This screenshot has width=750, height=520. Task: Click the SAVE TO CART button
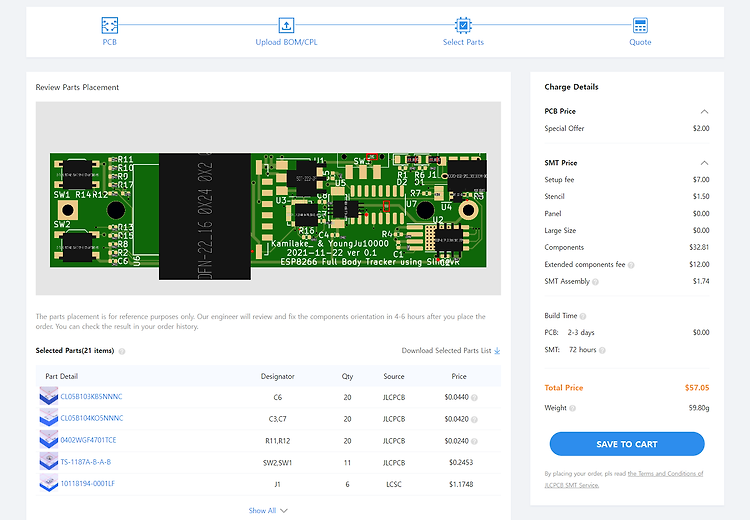[627, 444]
